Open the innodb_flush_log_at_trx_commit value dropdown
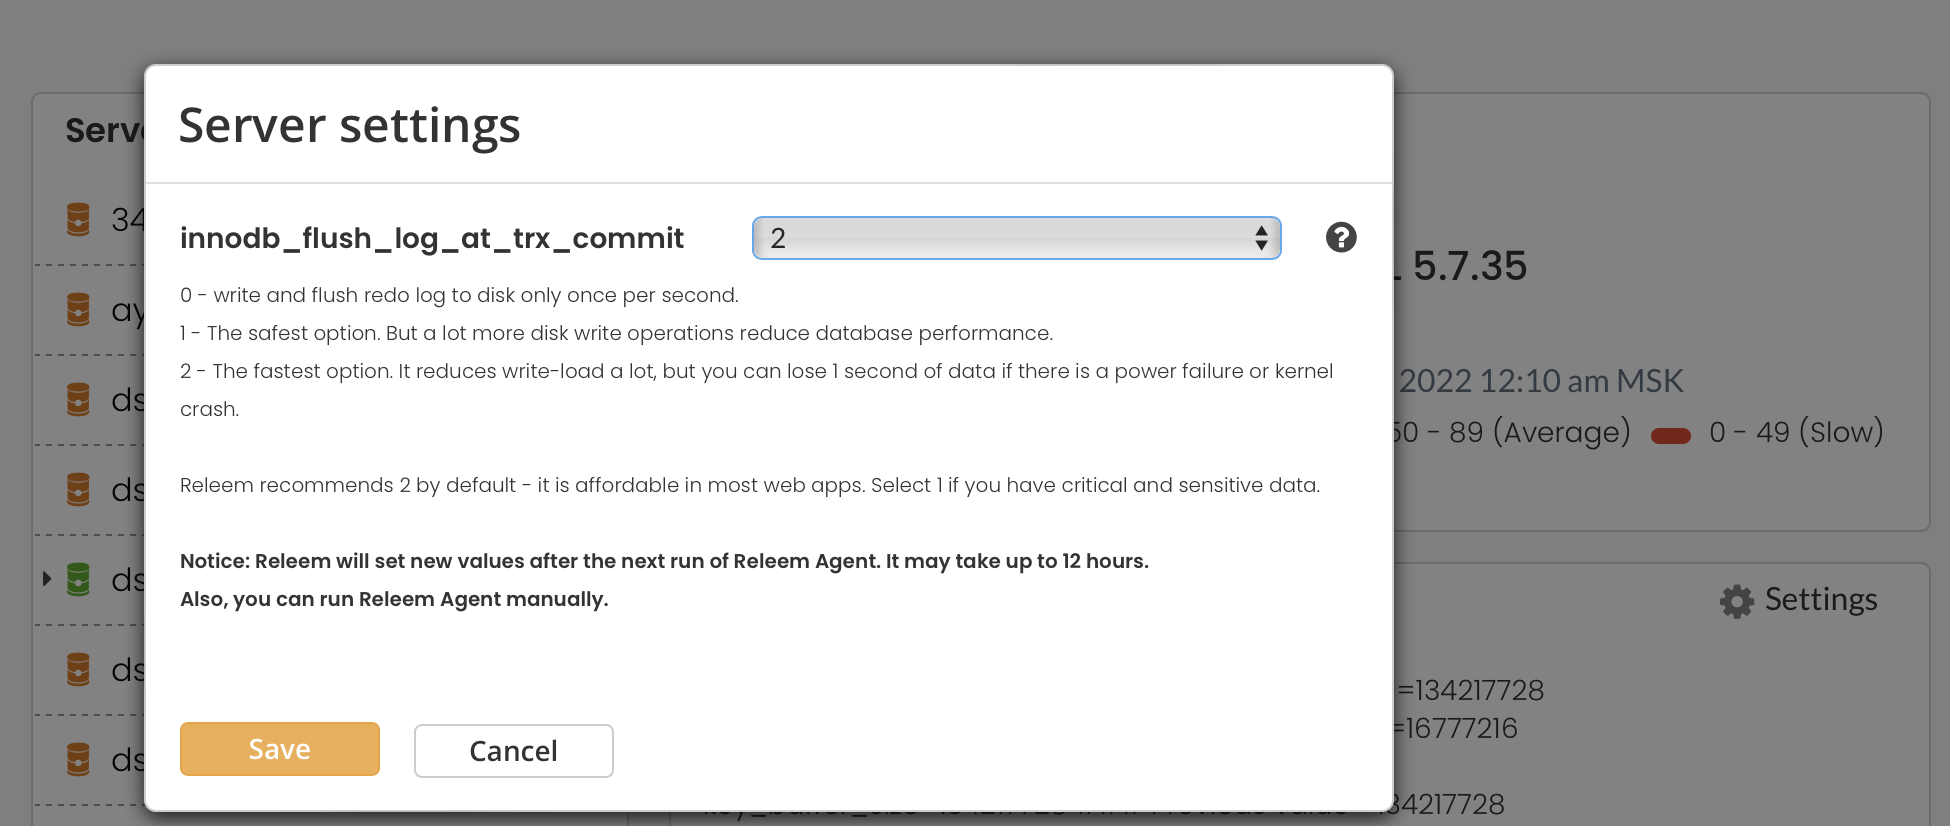Screen dimensions: 1950x826 [x=1016, y=238]
